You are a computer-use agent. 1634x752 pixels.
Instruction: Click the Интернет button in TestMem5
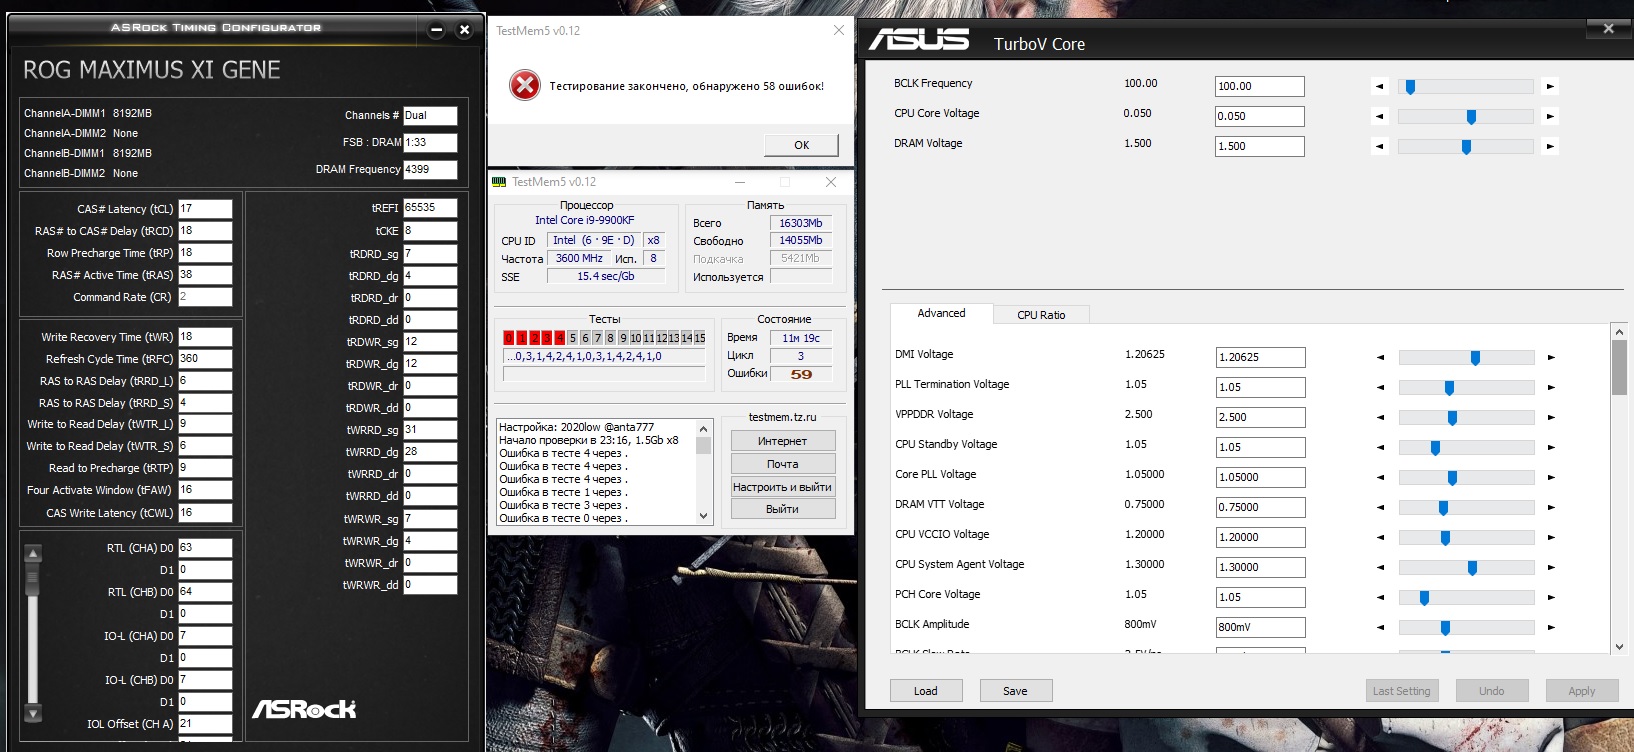click(x=782, y=441)
